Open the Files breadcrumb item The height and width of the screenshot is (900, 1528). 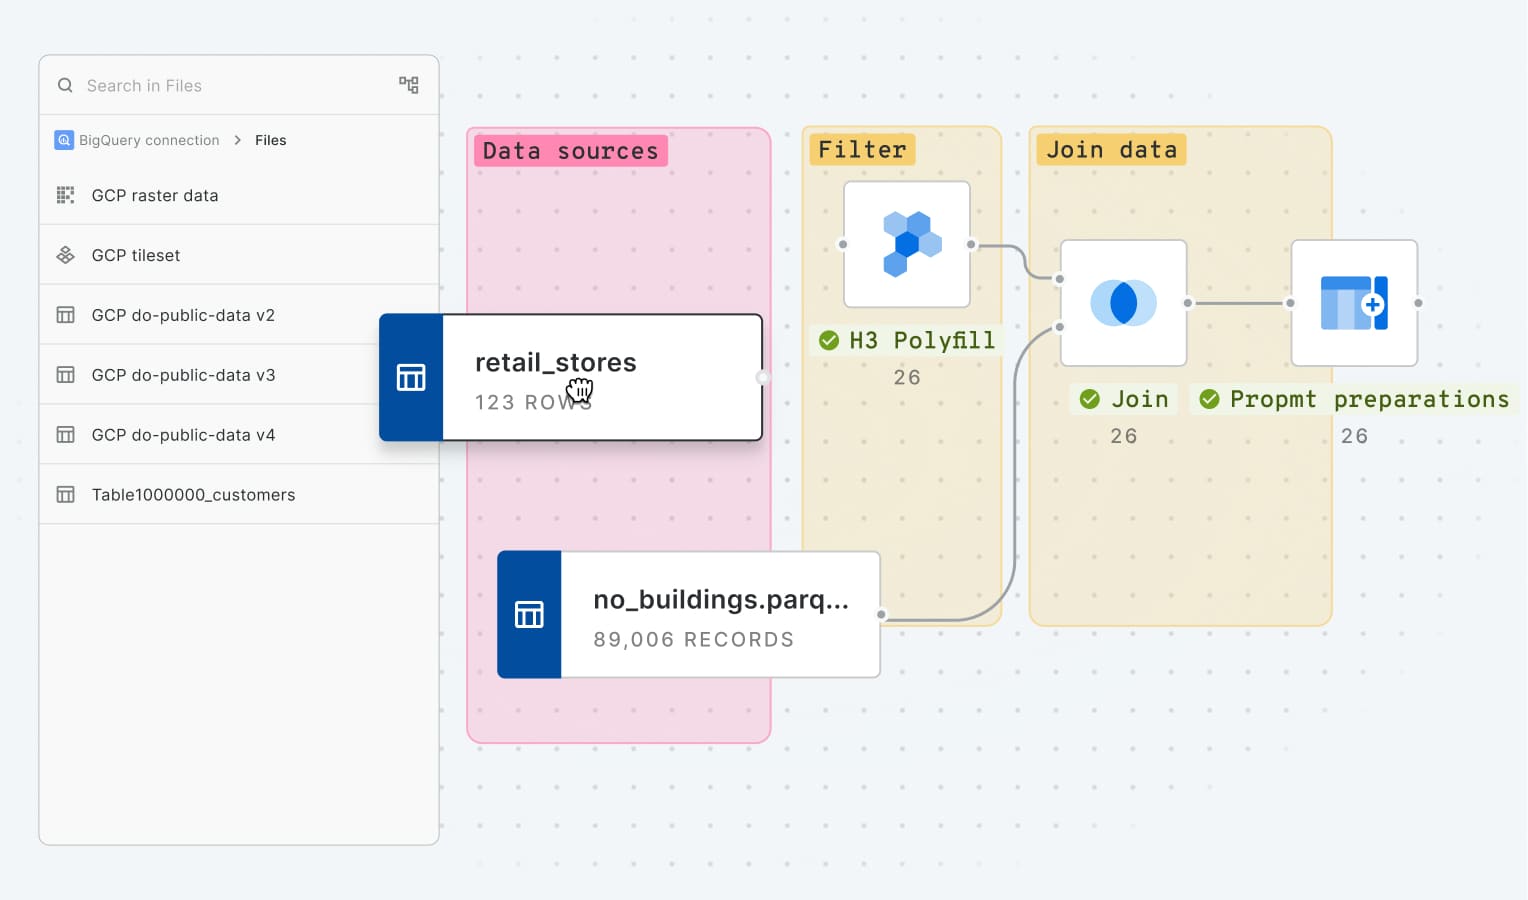tap(270, 140)
